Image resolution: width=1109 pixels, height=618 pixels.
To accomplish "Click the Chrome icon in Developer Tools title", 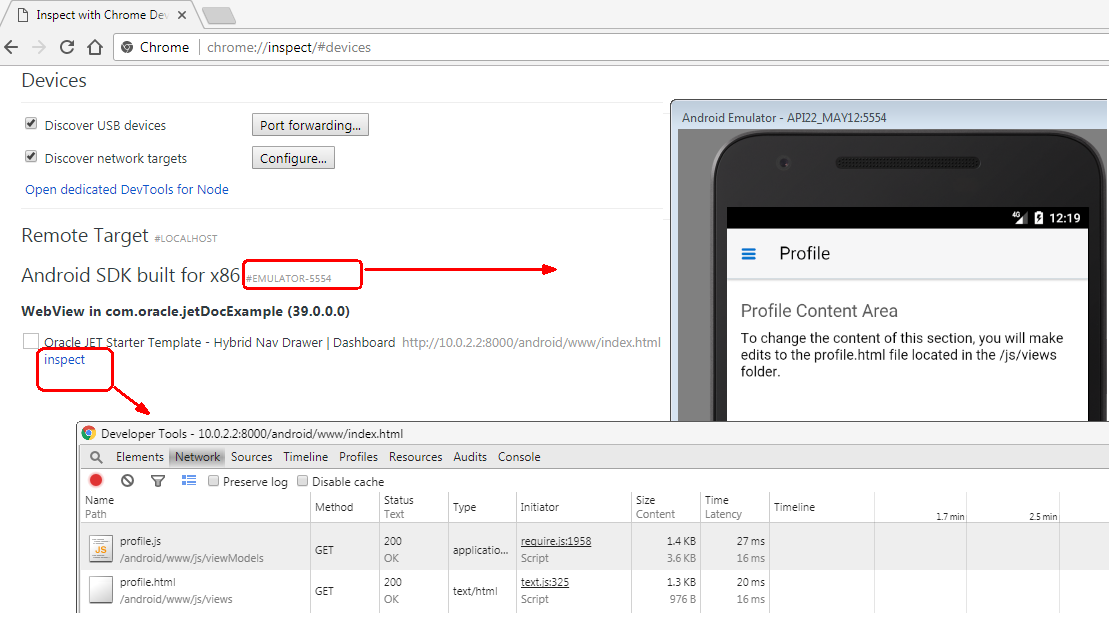I will tap(88, 433).
